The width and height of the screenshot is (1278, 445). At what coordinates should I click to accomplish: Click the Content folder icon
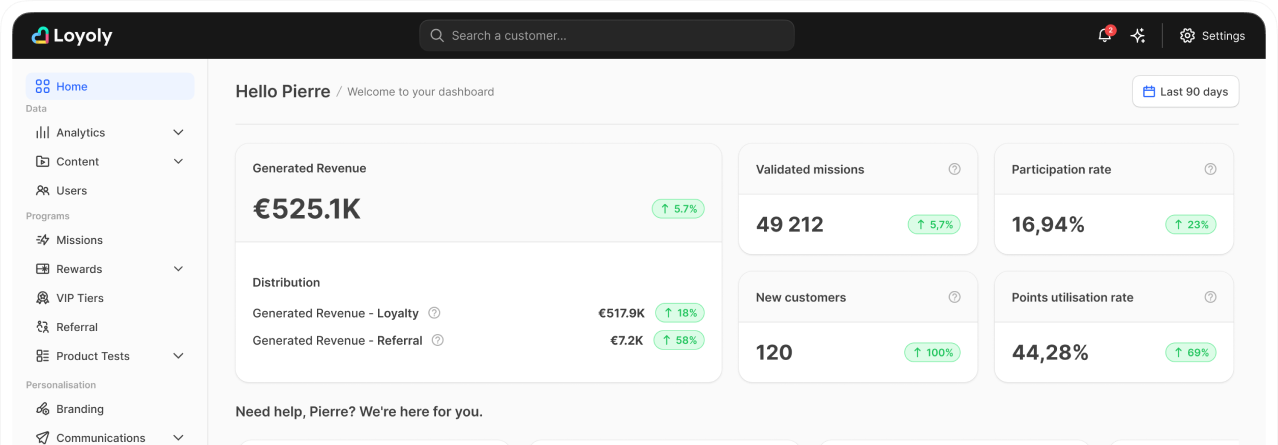point(42,161)
